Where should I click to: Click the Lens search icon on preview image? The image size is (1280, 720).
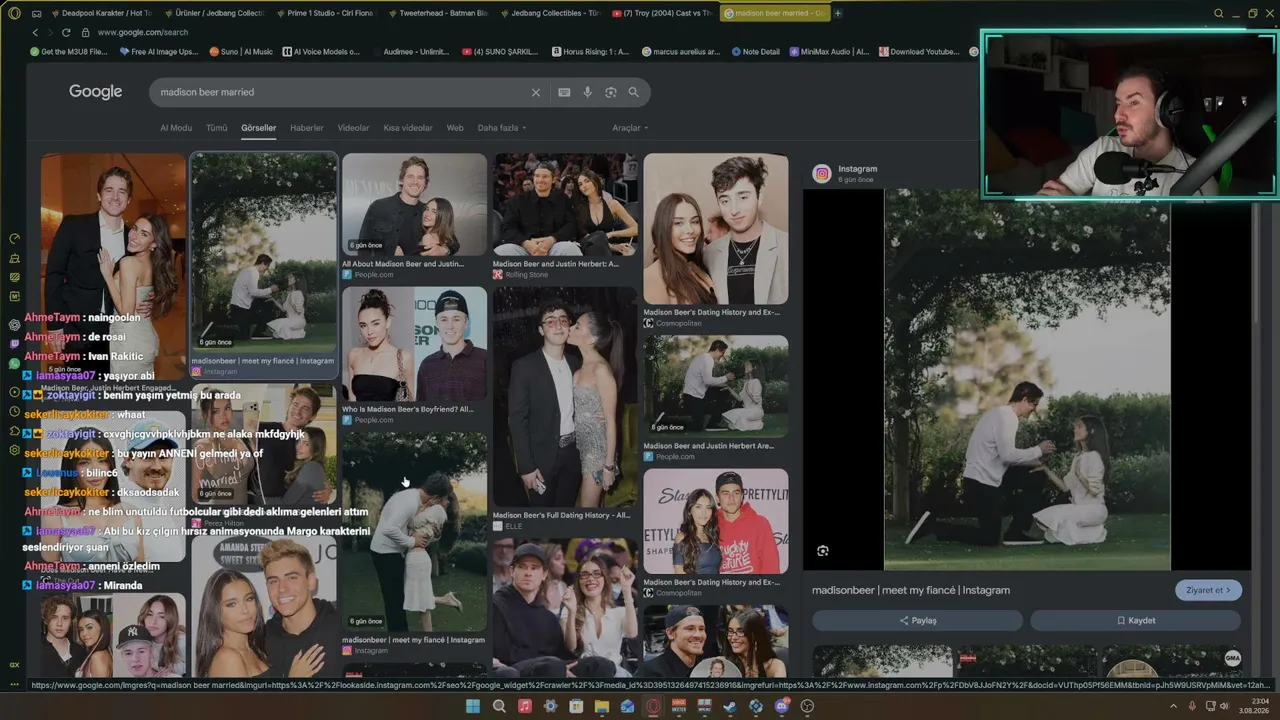[822, 551]
